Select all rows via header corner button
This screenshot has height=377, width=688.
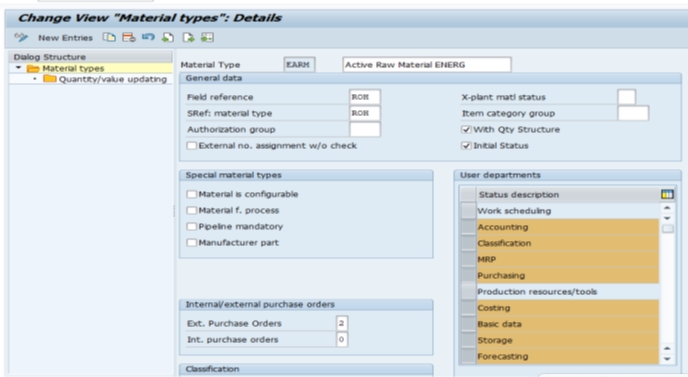[x=468, y=194]
